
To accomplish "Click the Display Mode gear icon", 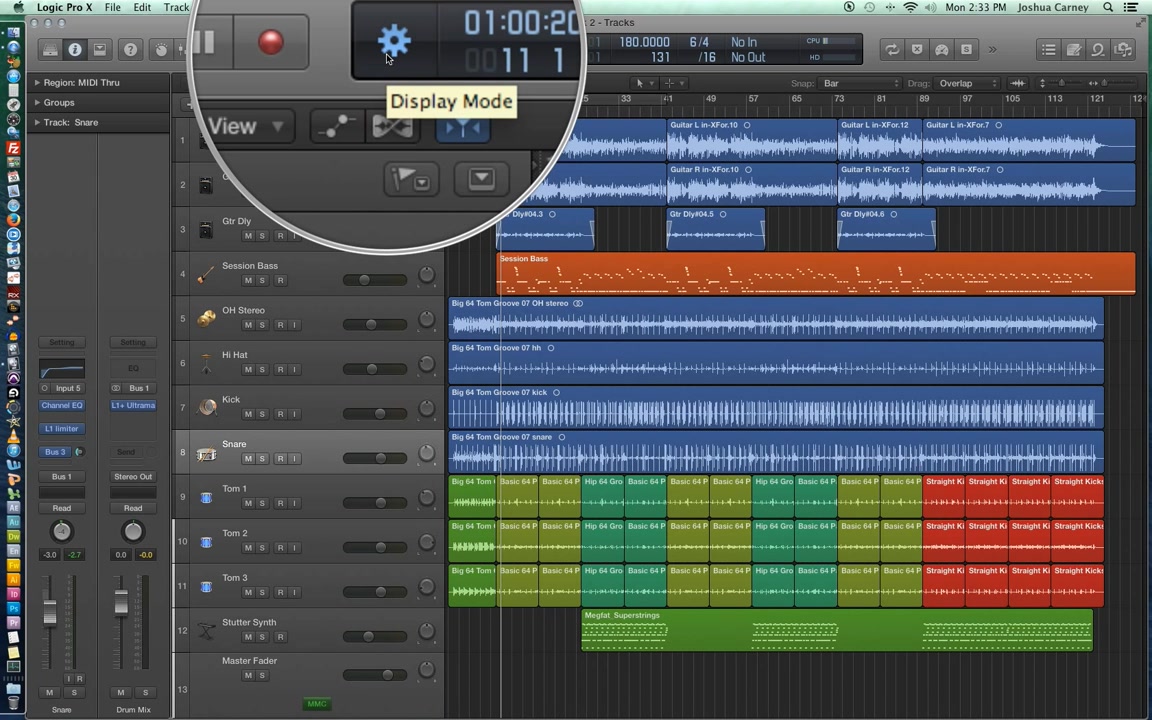I will pos(393,40).
